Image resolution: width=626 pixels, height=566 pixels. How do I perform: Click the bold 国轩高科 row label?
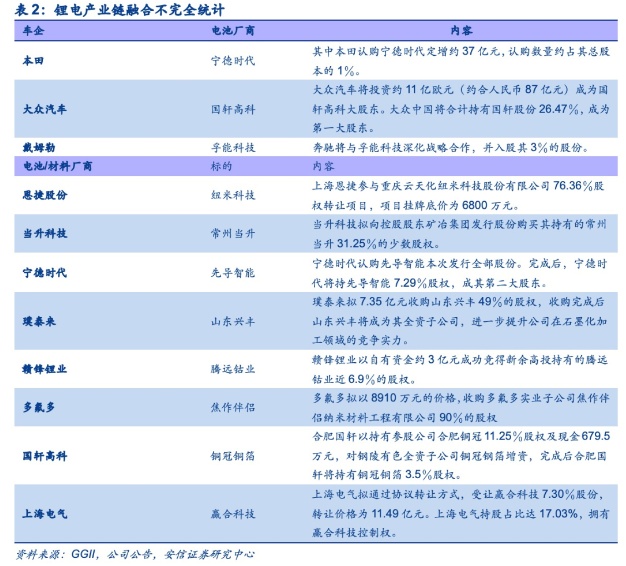tap(45, 455)
